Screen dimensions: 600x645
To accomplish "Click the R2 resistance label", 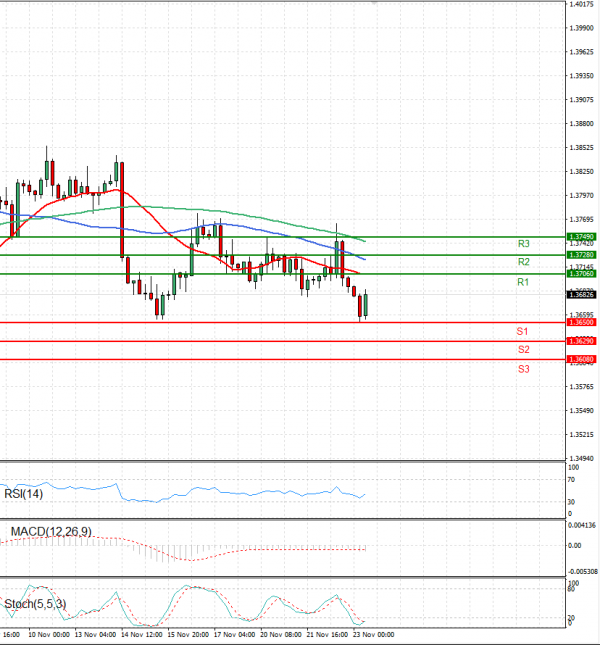I will tap(523, 262).
